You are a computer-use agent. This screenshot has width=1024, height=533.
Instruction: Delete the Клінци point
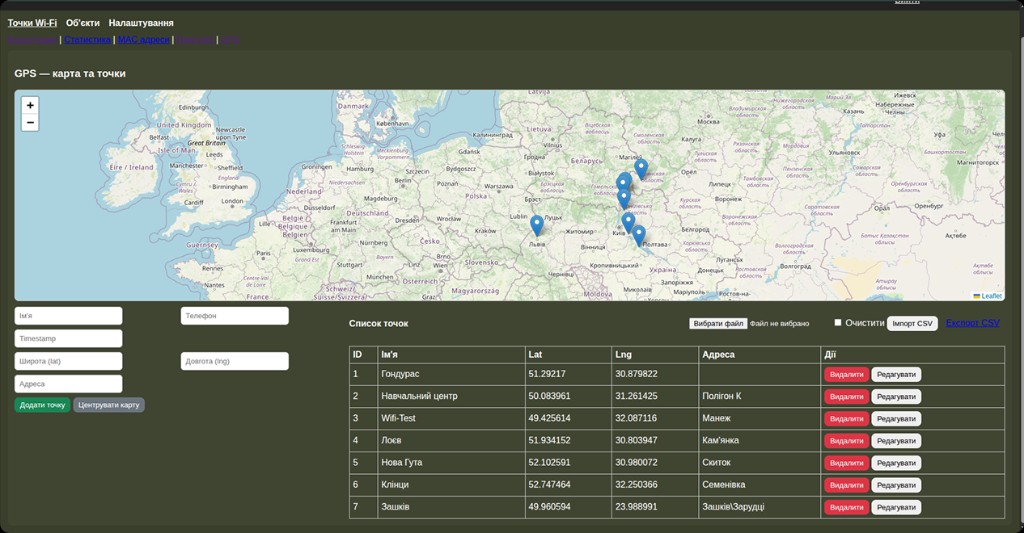(846, 485)
